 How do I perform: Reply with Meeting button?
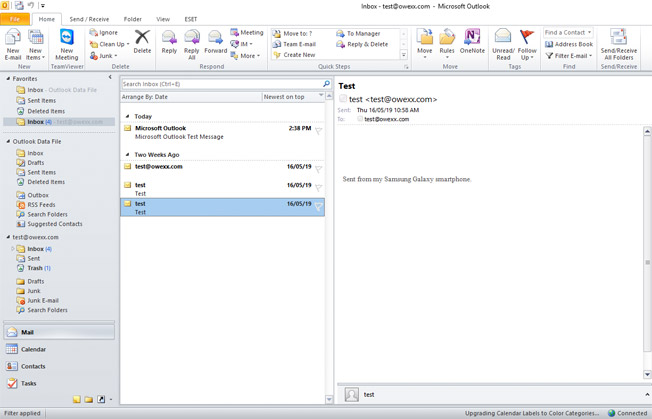tap(247, 32)
